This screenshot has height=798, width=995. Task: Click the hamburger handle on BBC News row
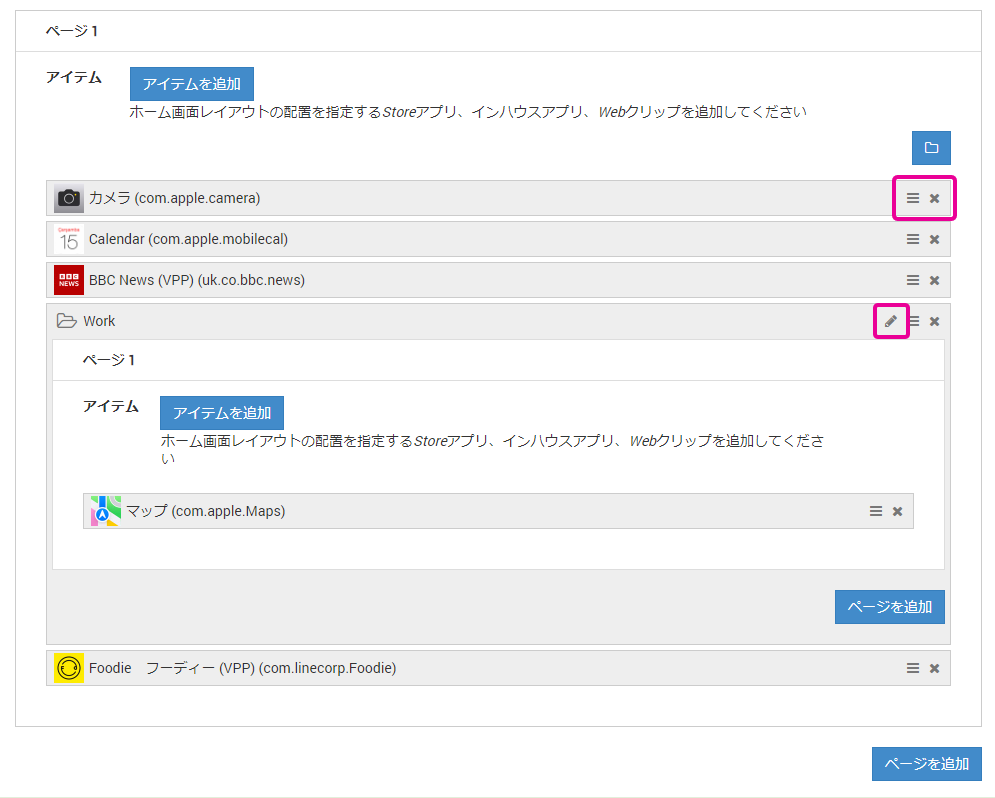click(913, 280)
